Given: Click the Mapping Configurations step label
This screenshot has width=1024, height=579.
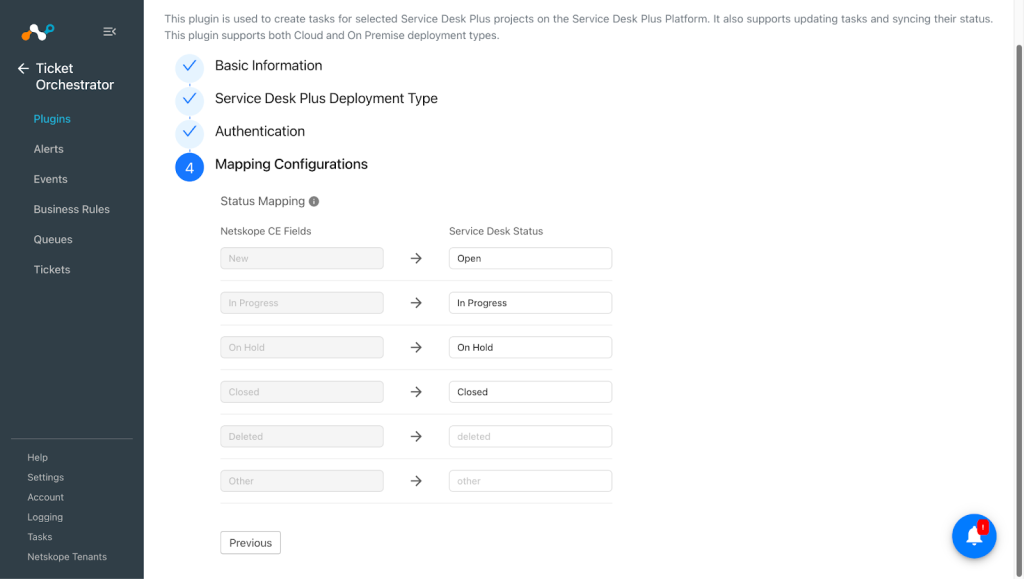Looking at the screenshot, I should 291,164.
